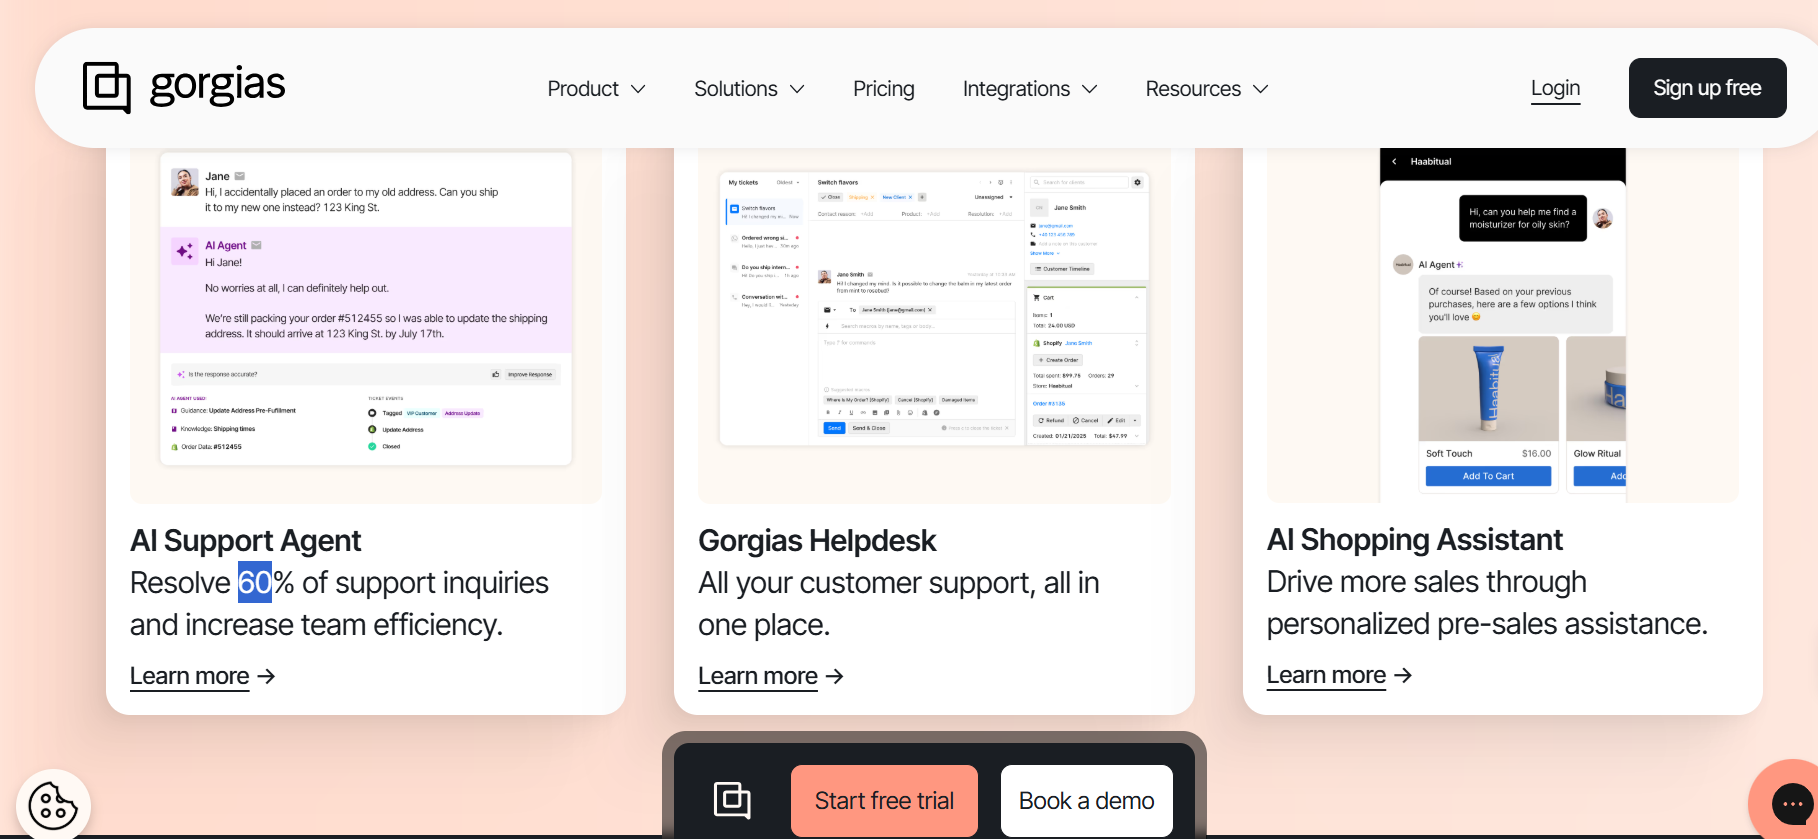
Task: Click the gorgias wordmark text
Action: pyautogui.click(x=217, y=86)
